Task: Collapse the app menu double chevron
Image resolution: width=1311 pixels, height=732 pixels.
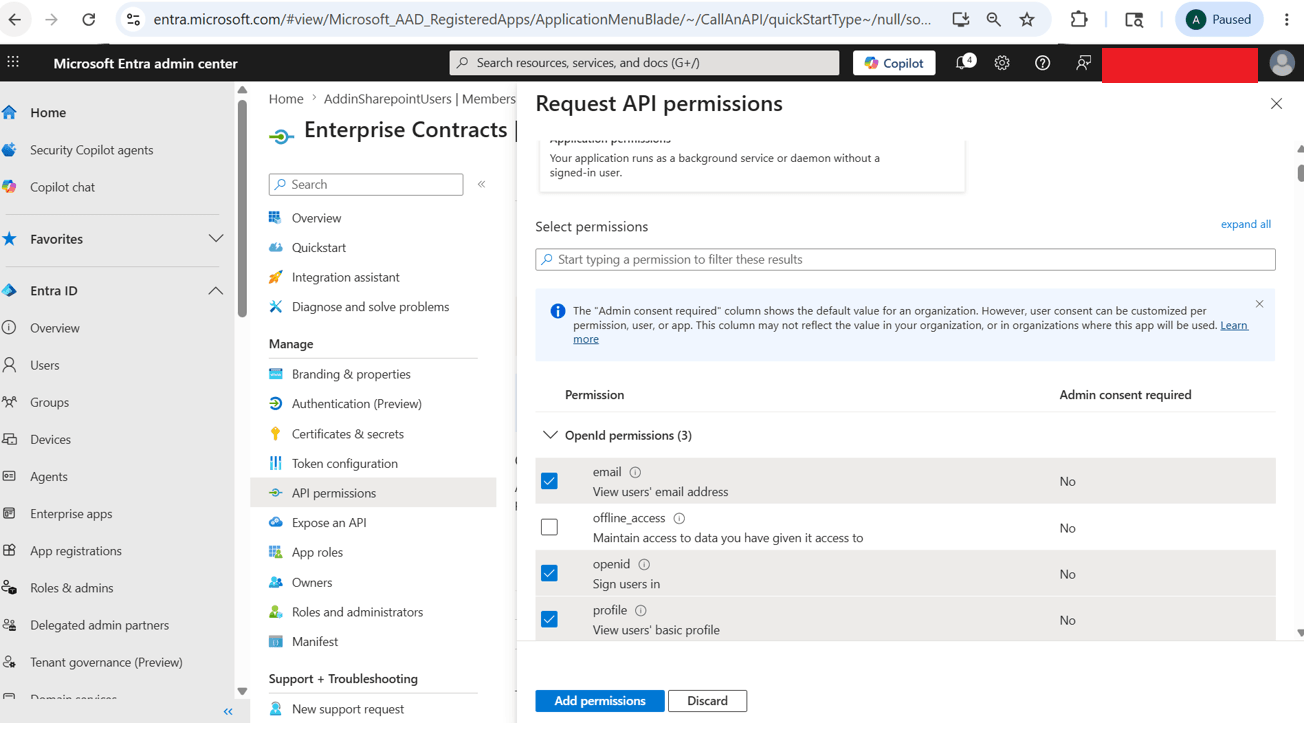Action: (x=483, y=185)
